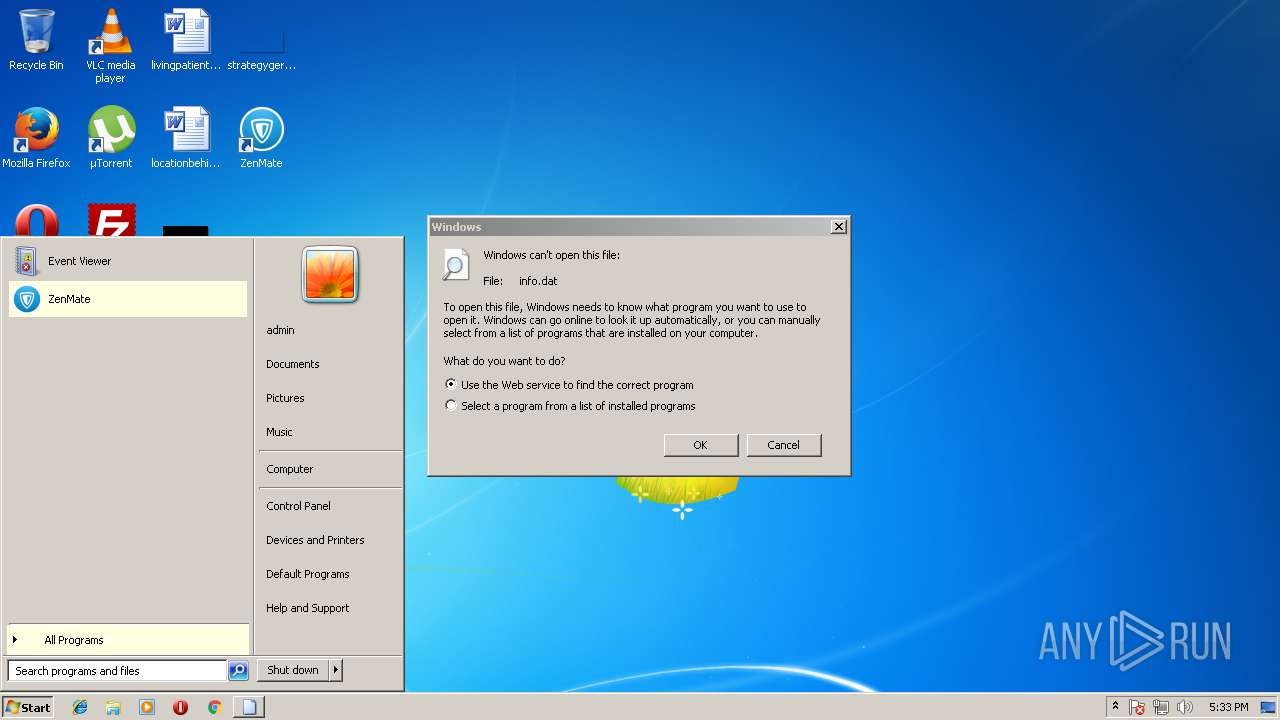Expand Shut down options arrow

(336, 670)
